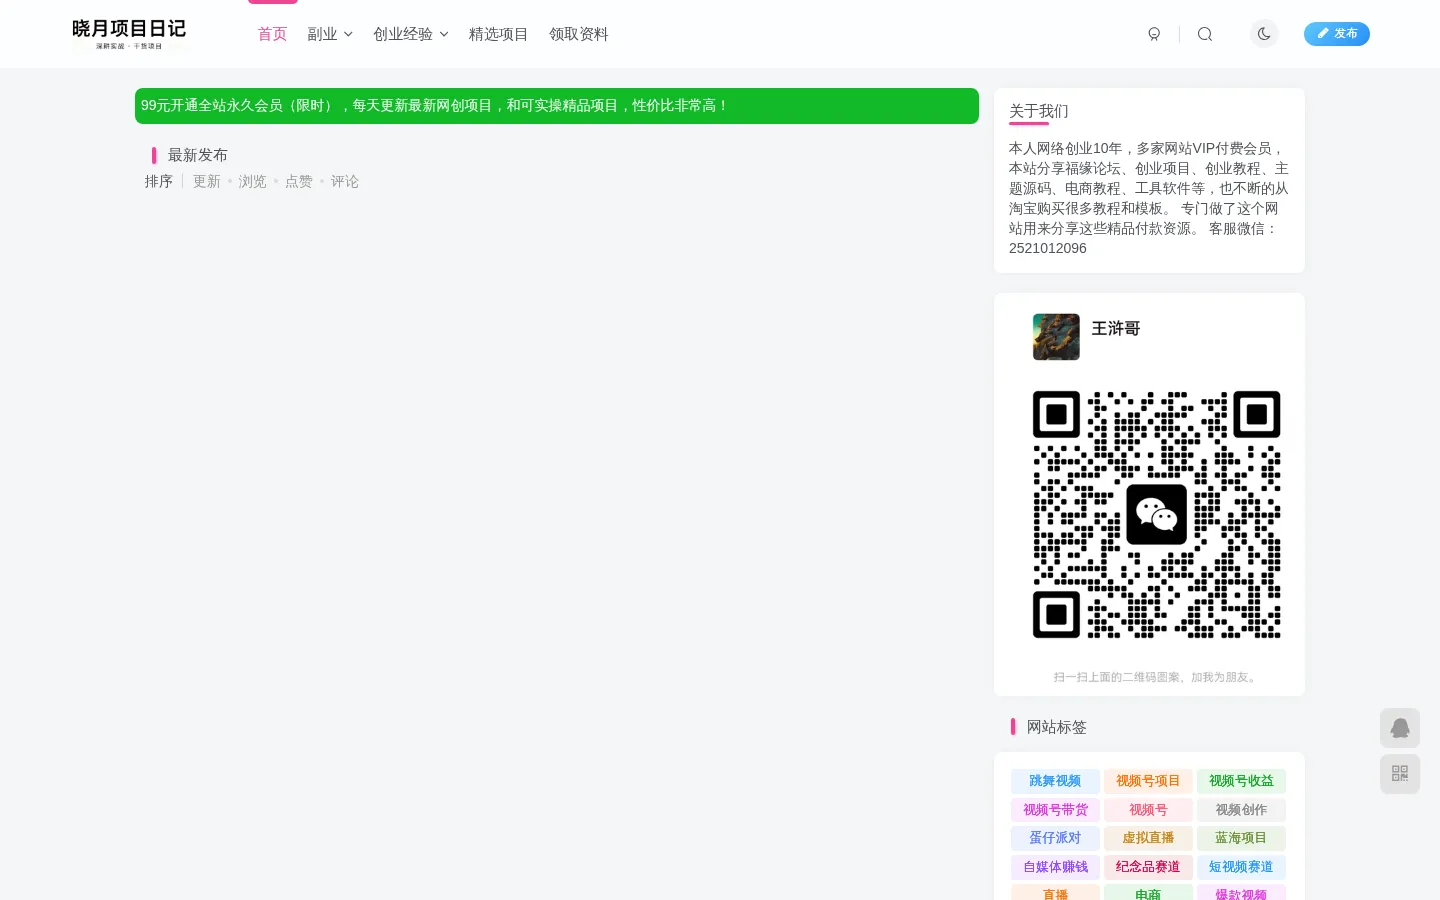Open 精选项目 menu item
This screenshot has width=1440, height=900.
[498, 34]
